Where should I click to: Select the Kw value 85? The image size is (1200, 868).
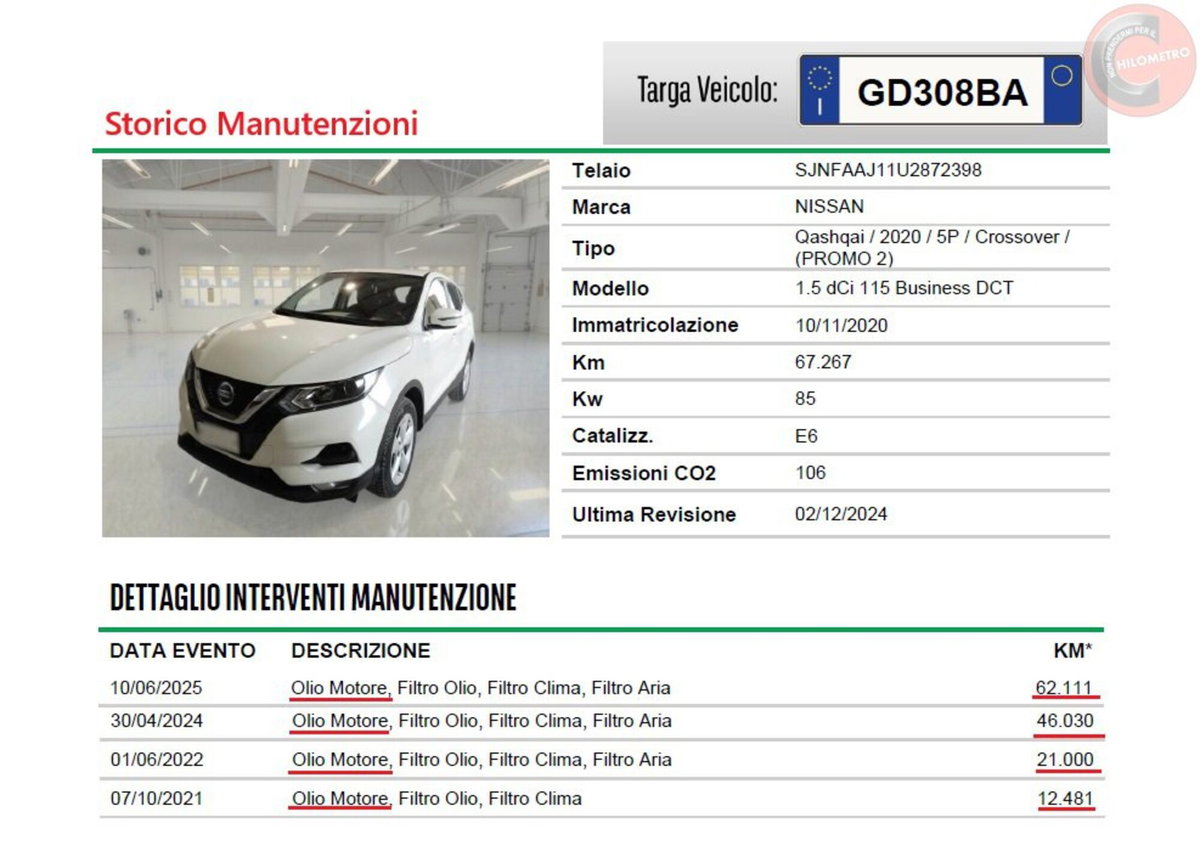805,399
